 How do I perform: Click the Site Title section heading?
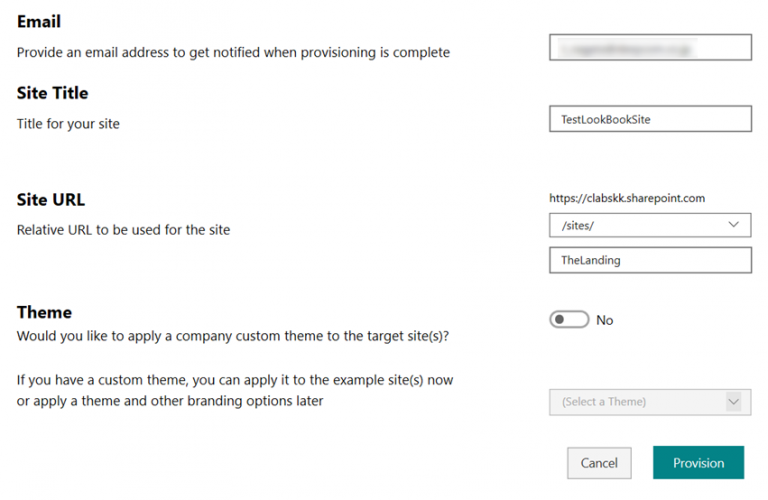click(53, 93)
